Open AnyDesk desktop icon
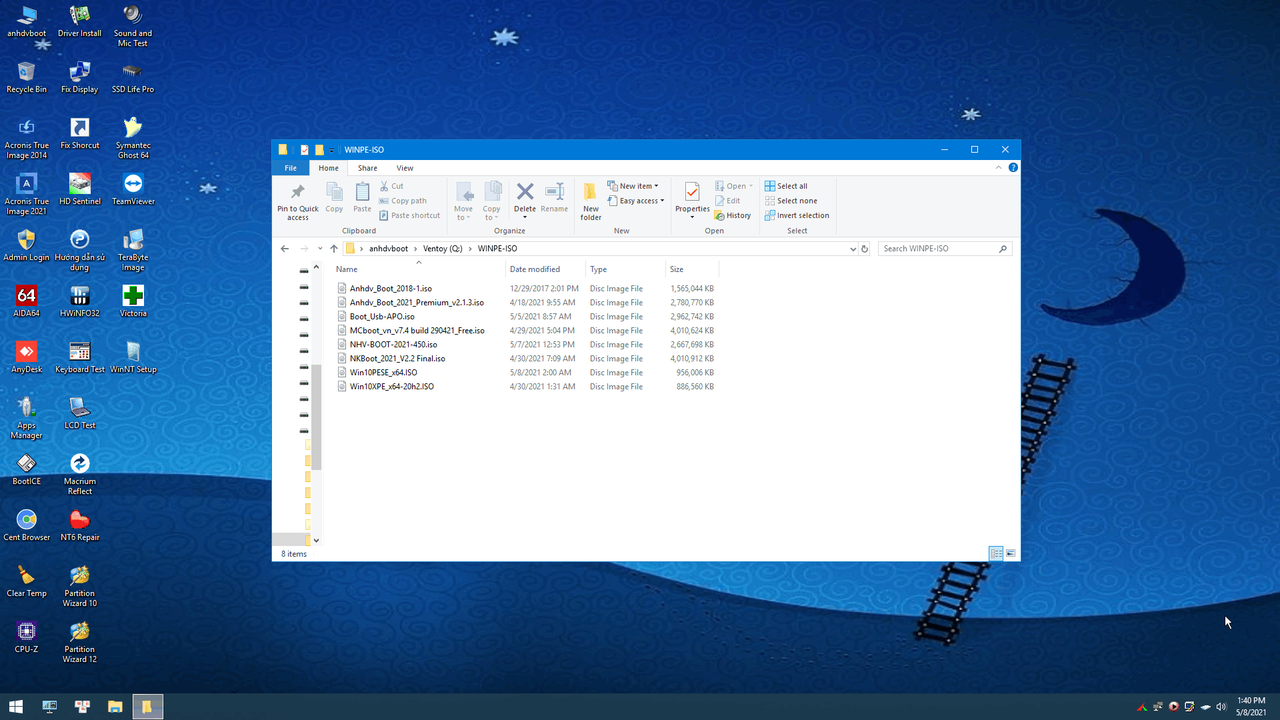 click(x=27, y=358)
